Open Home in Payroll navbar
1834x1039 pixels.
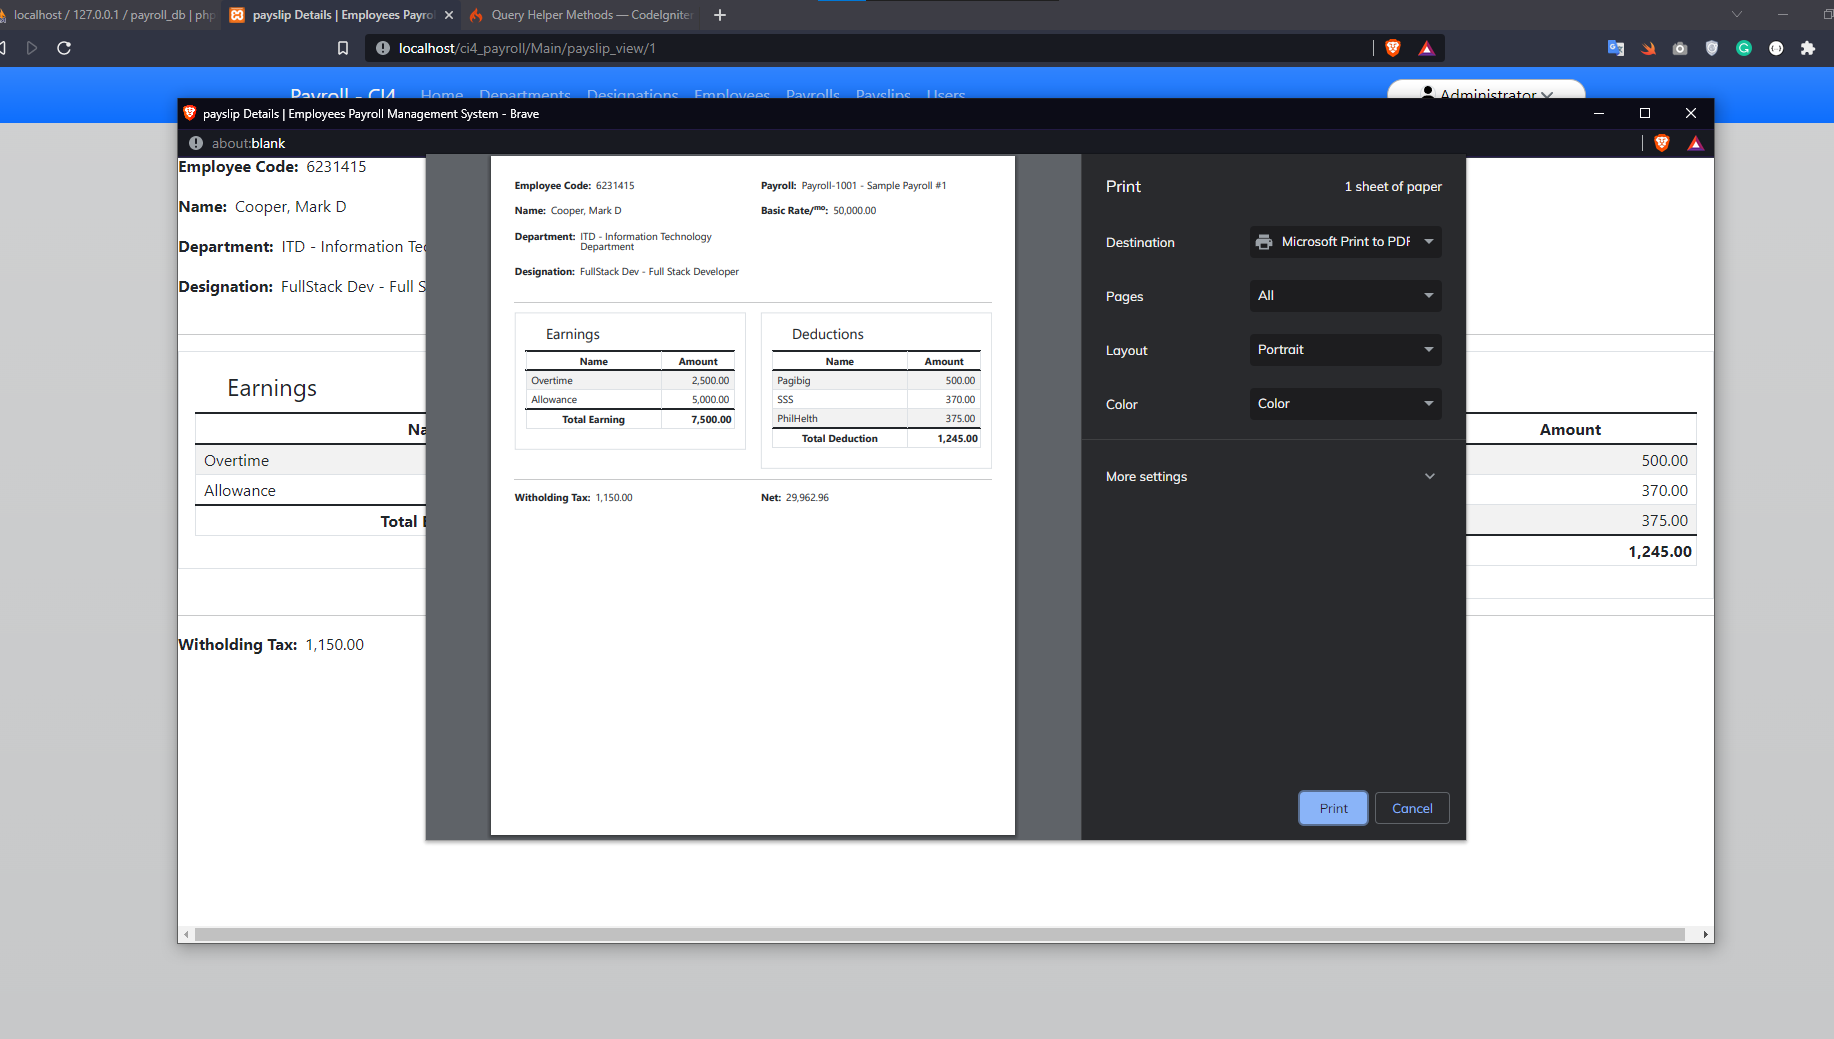442,95
